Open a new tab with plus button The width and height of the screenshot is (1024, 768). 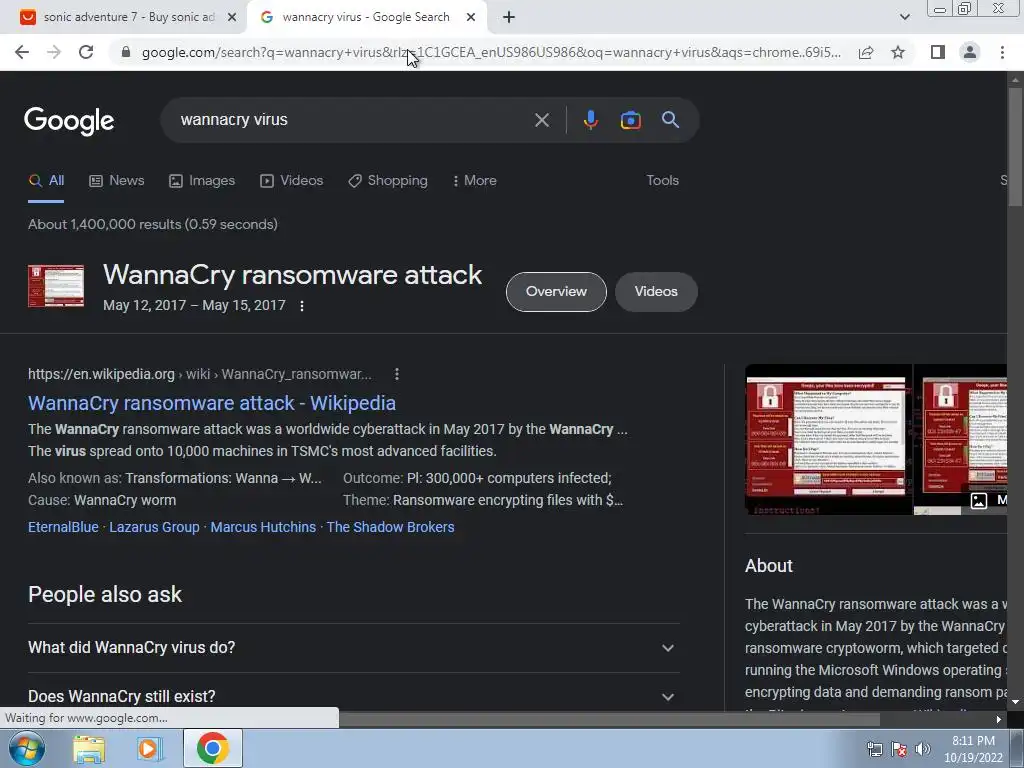pyautogui.click(x=509, y=18)
